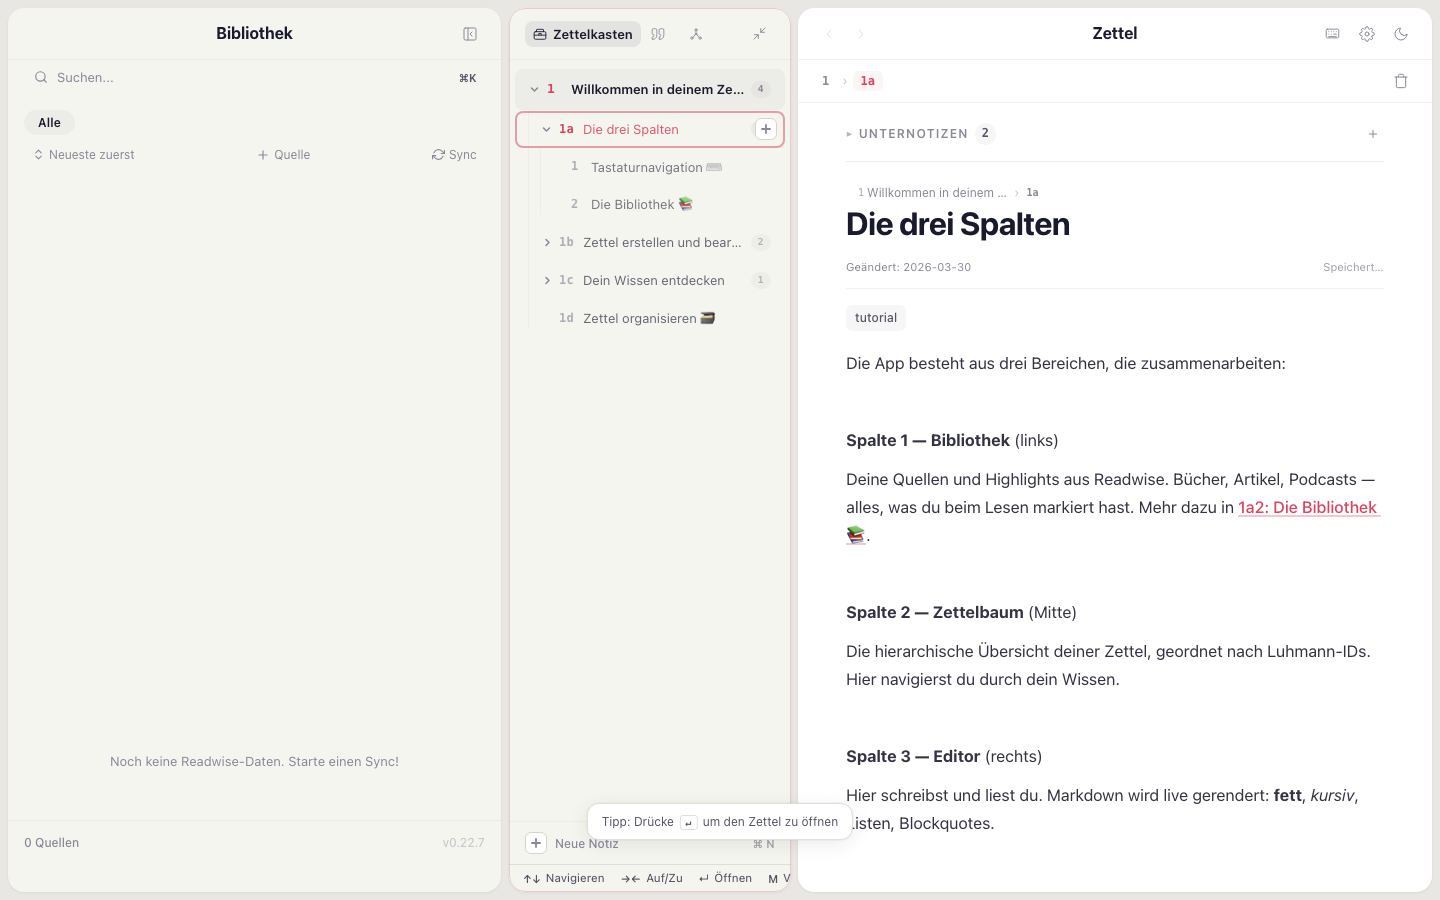
Task: Toggle the 'Alle' filter chip
Action: (49, 121)
